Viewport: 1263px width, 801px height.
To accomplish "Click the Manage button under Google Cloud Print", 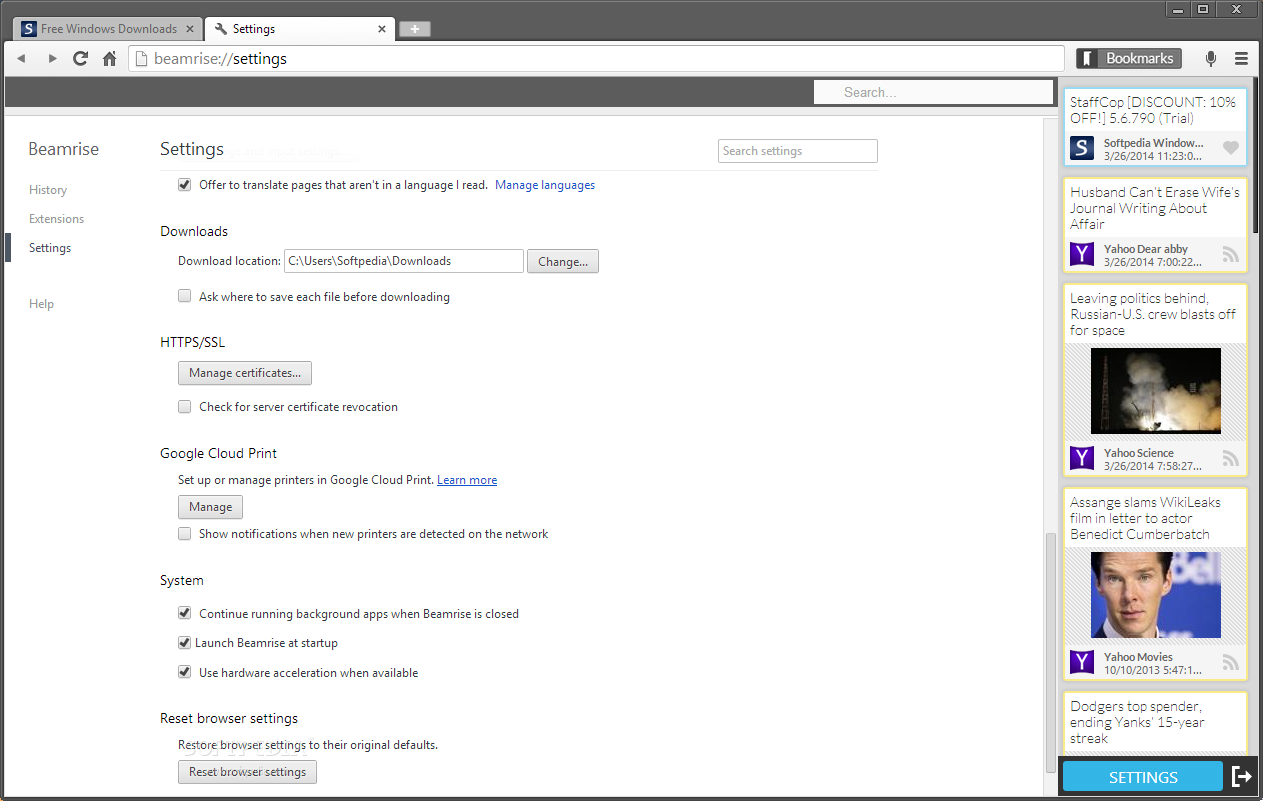I will pyautogui.click(x=210, y=507).
